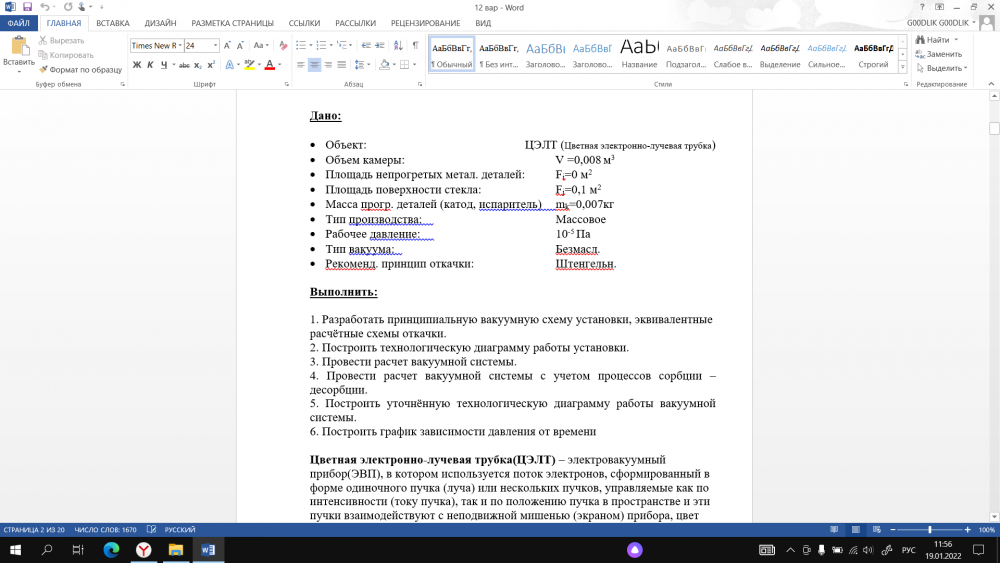The width and height of the screenshot is (1000, 563).
Task: Toggle bold formatting Ж
Action: 136,65
